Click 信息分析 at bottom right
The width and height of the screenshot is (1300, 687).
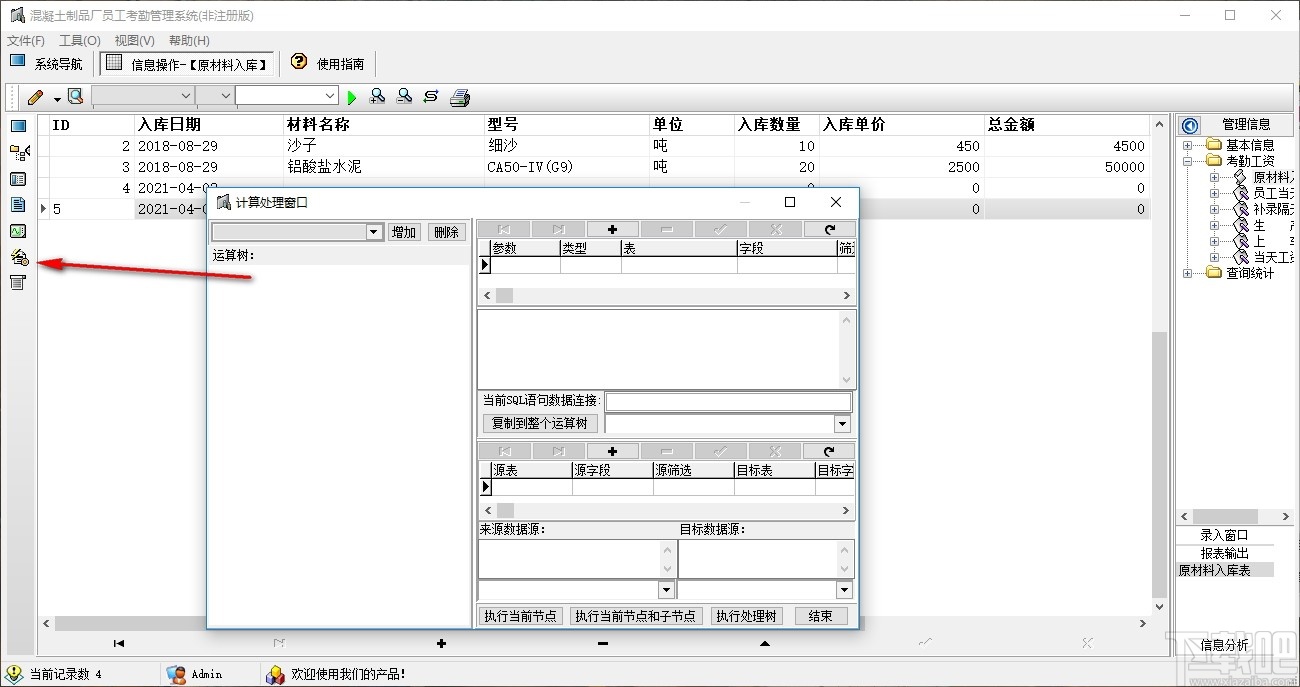coord(1224,645)
